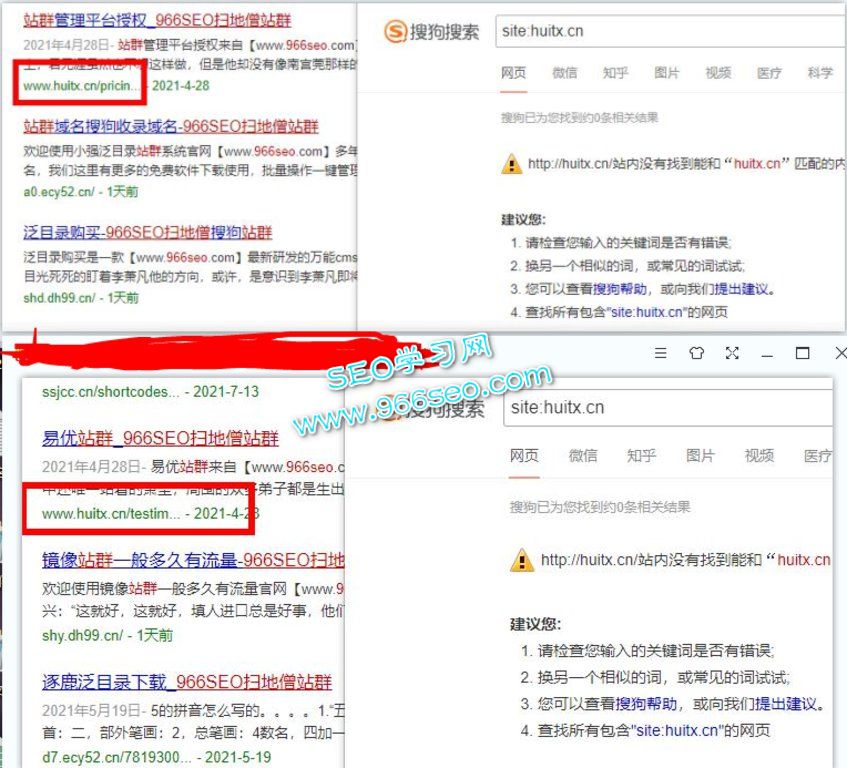This screenshot has width=847, height=768.
Task: Select 视频 tab in lower Sogou window
Action: (x=759, y=455)
